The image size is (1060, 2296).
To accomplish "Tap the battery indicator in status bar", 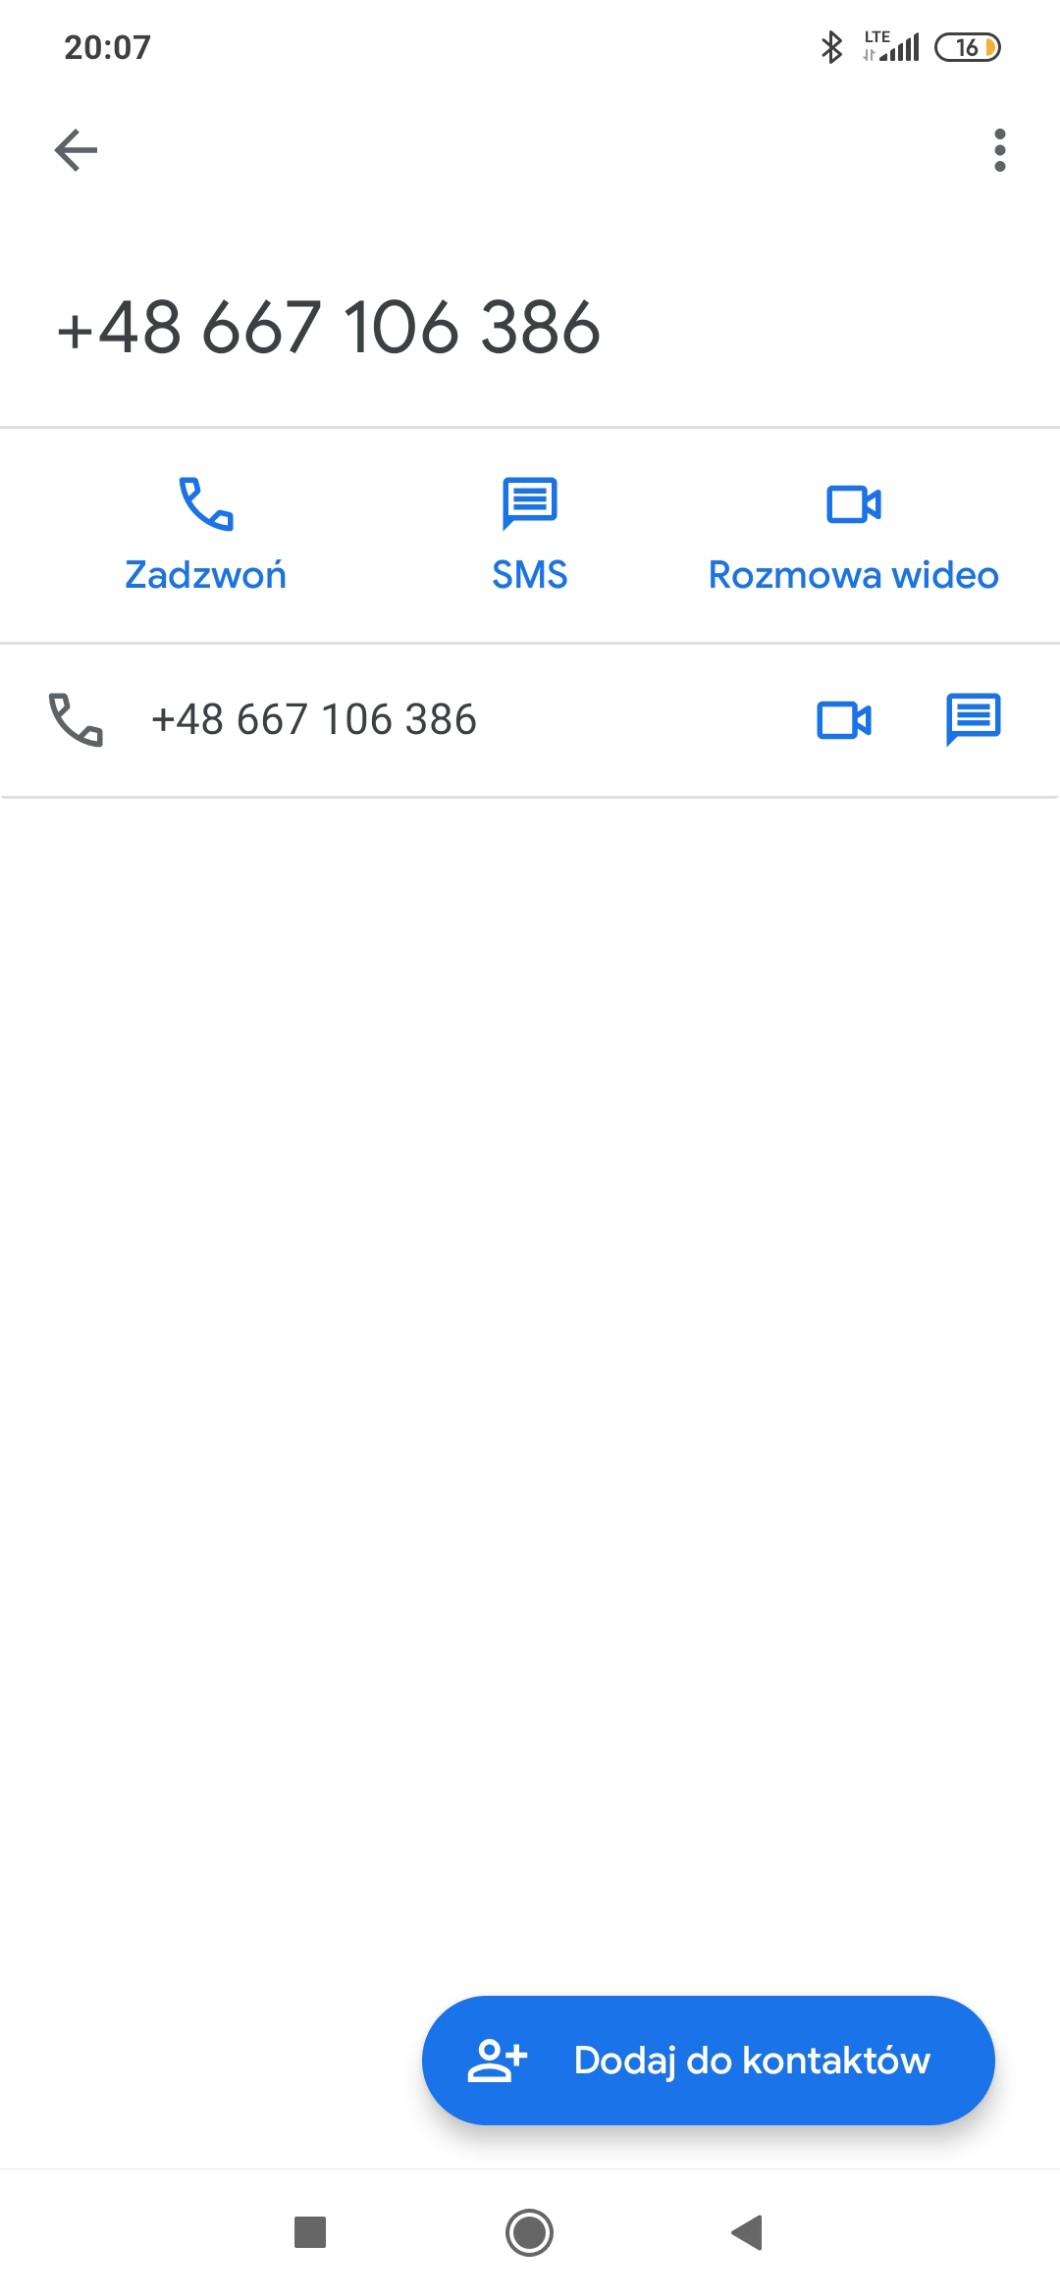I will [967, 47].
